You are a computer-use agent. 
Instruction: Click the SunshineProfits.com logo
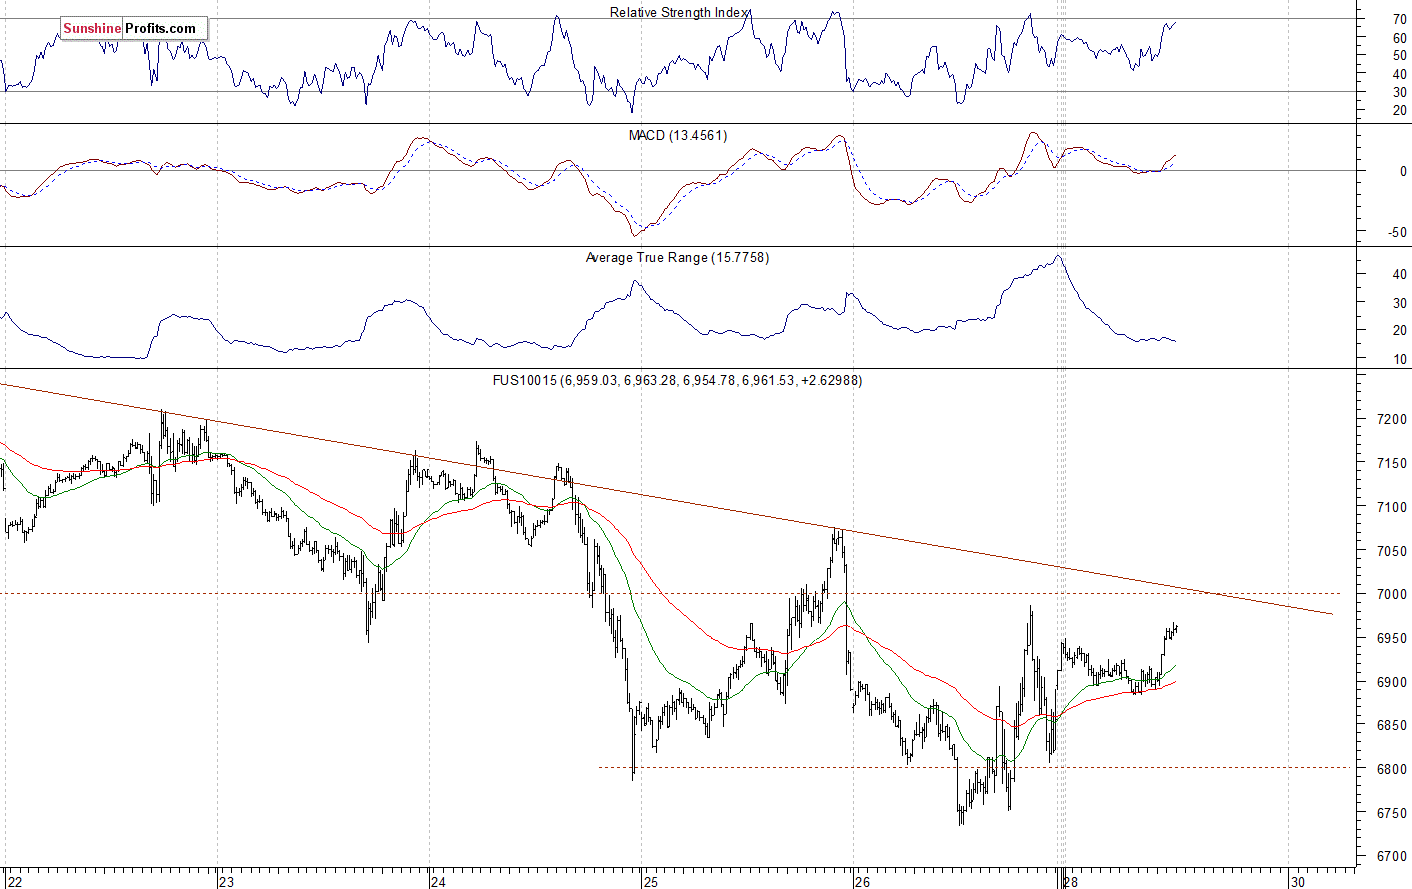[x=134, y=29]
